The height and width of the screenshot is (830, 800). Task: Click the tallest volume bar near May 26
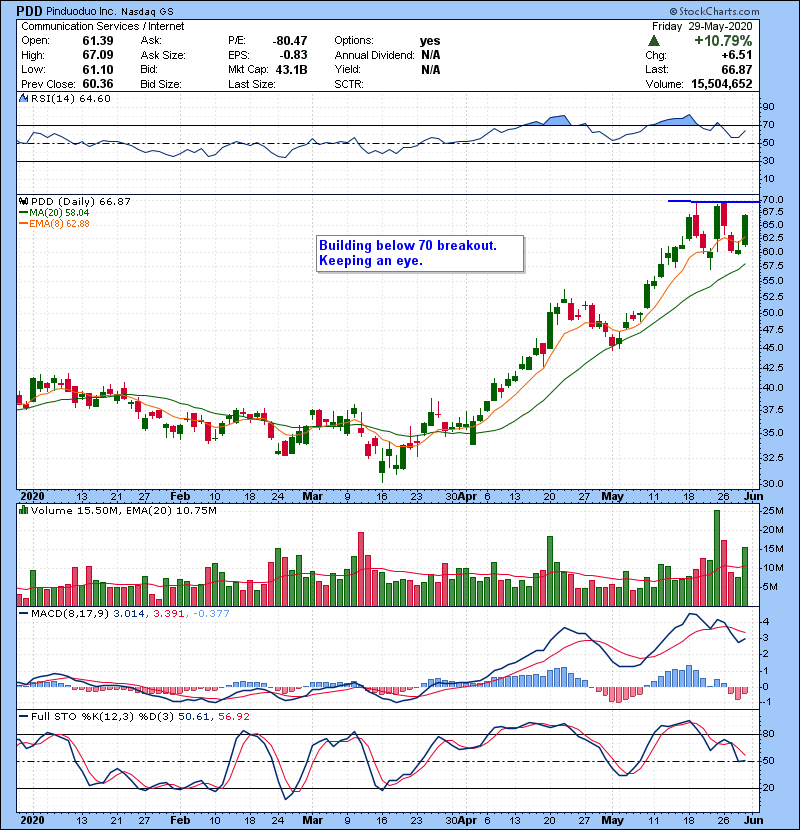(x=717, y=558)
